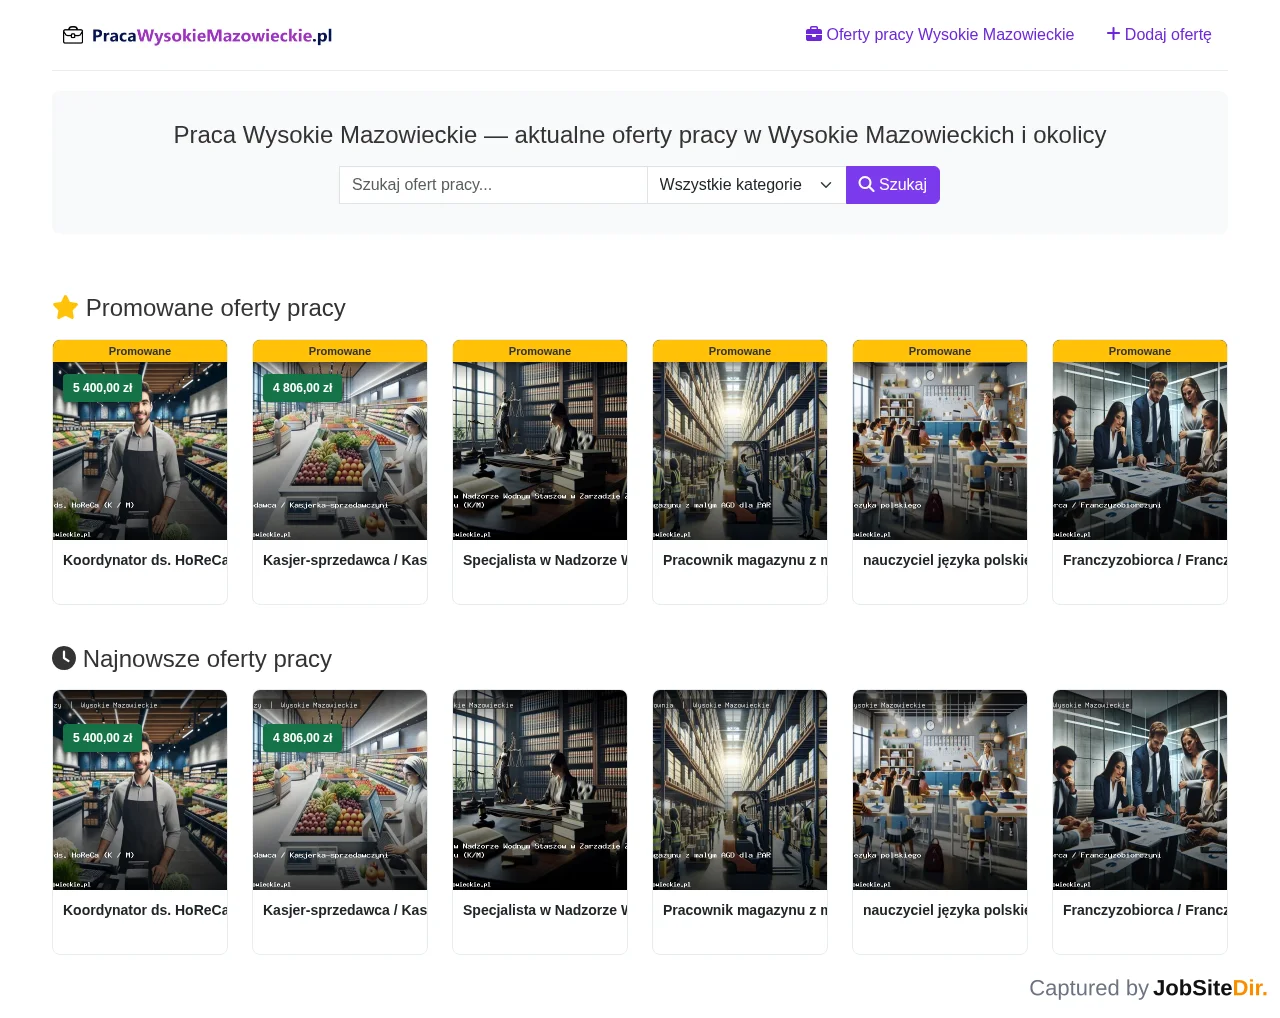Click newest Specjalista w Nadzorze title
The height and width of the screenshot is (1018, 1280).
(545, 910)
